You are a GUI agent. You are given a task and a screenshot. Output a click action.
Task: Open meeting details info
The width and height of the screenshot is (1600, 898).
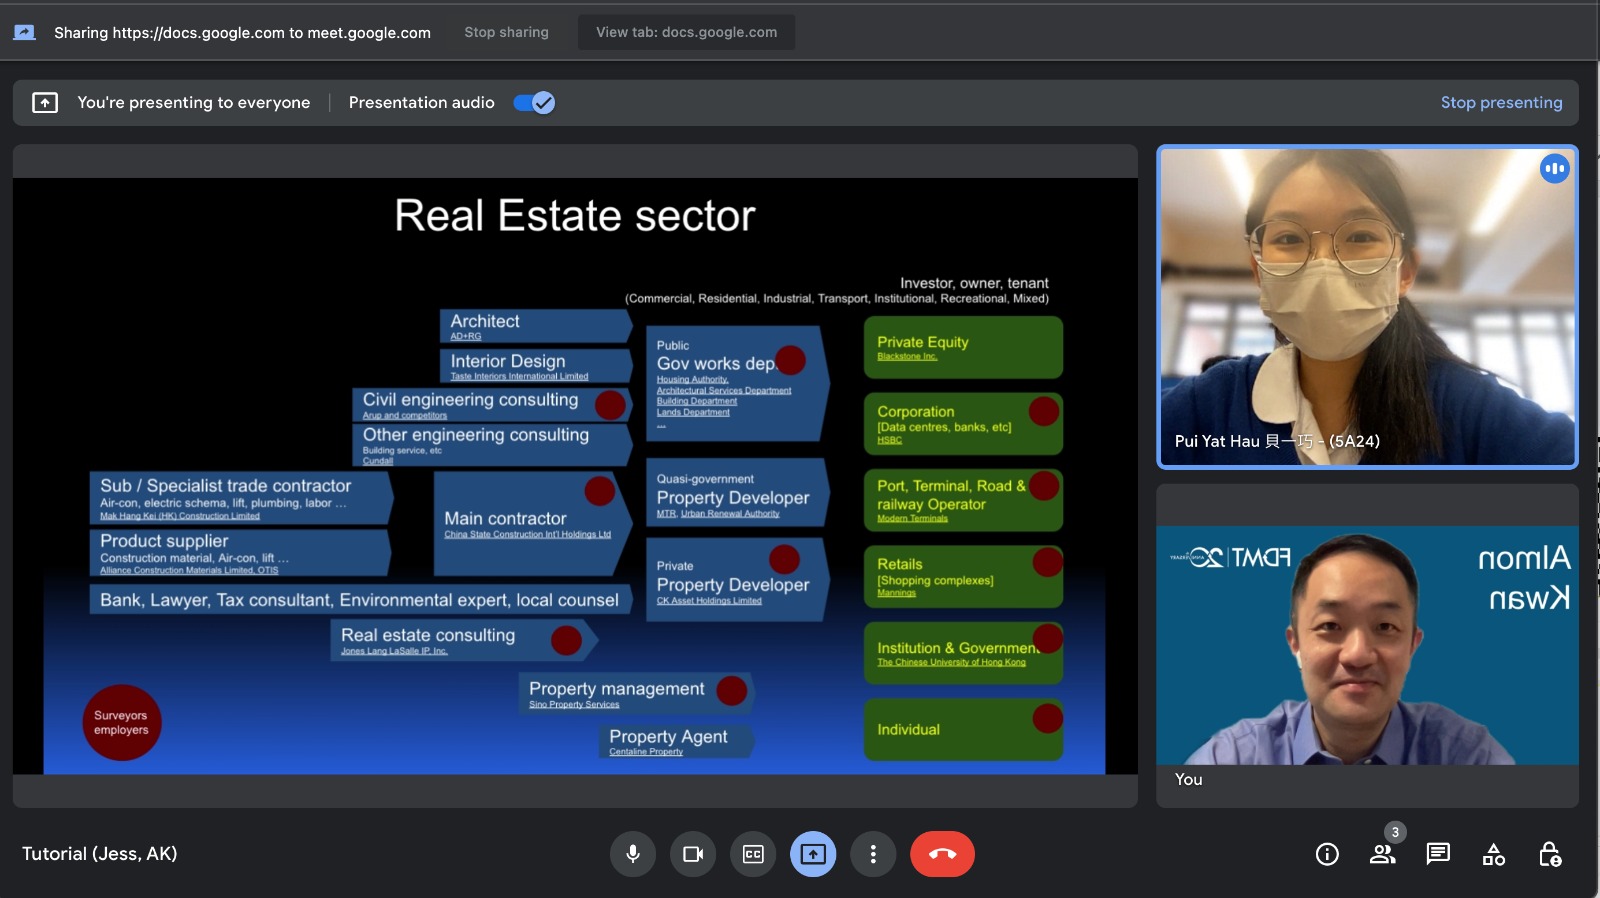click(1327, 854)
